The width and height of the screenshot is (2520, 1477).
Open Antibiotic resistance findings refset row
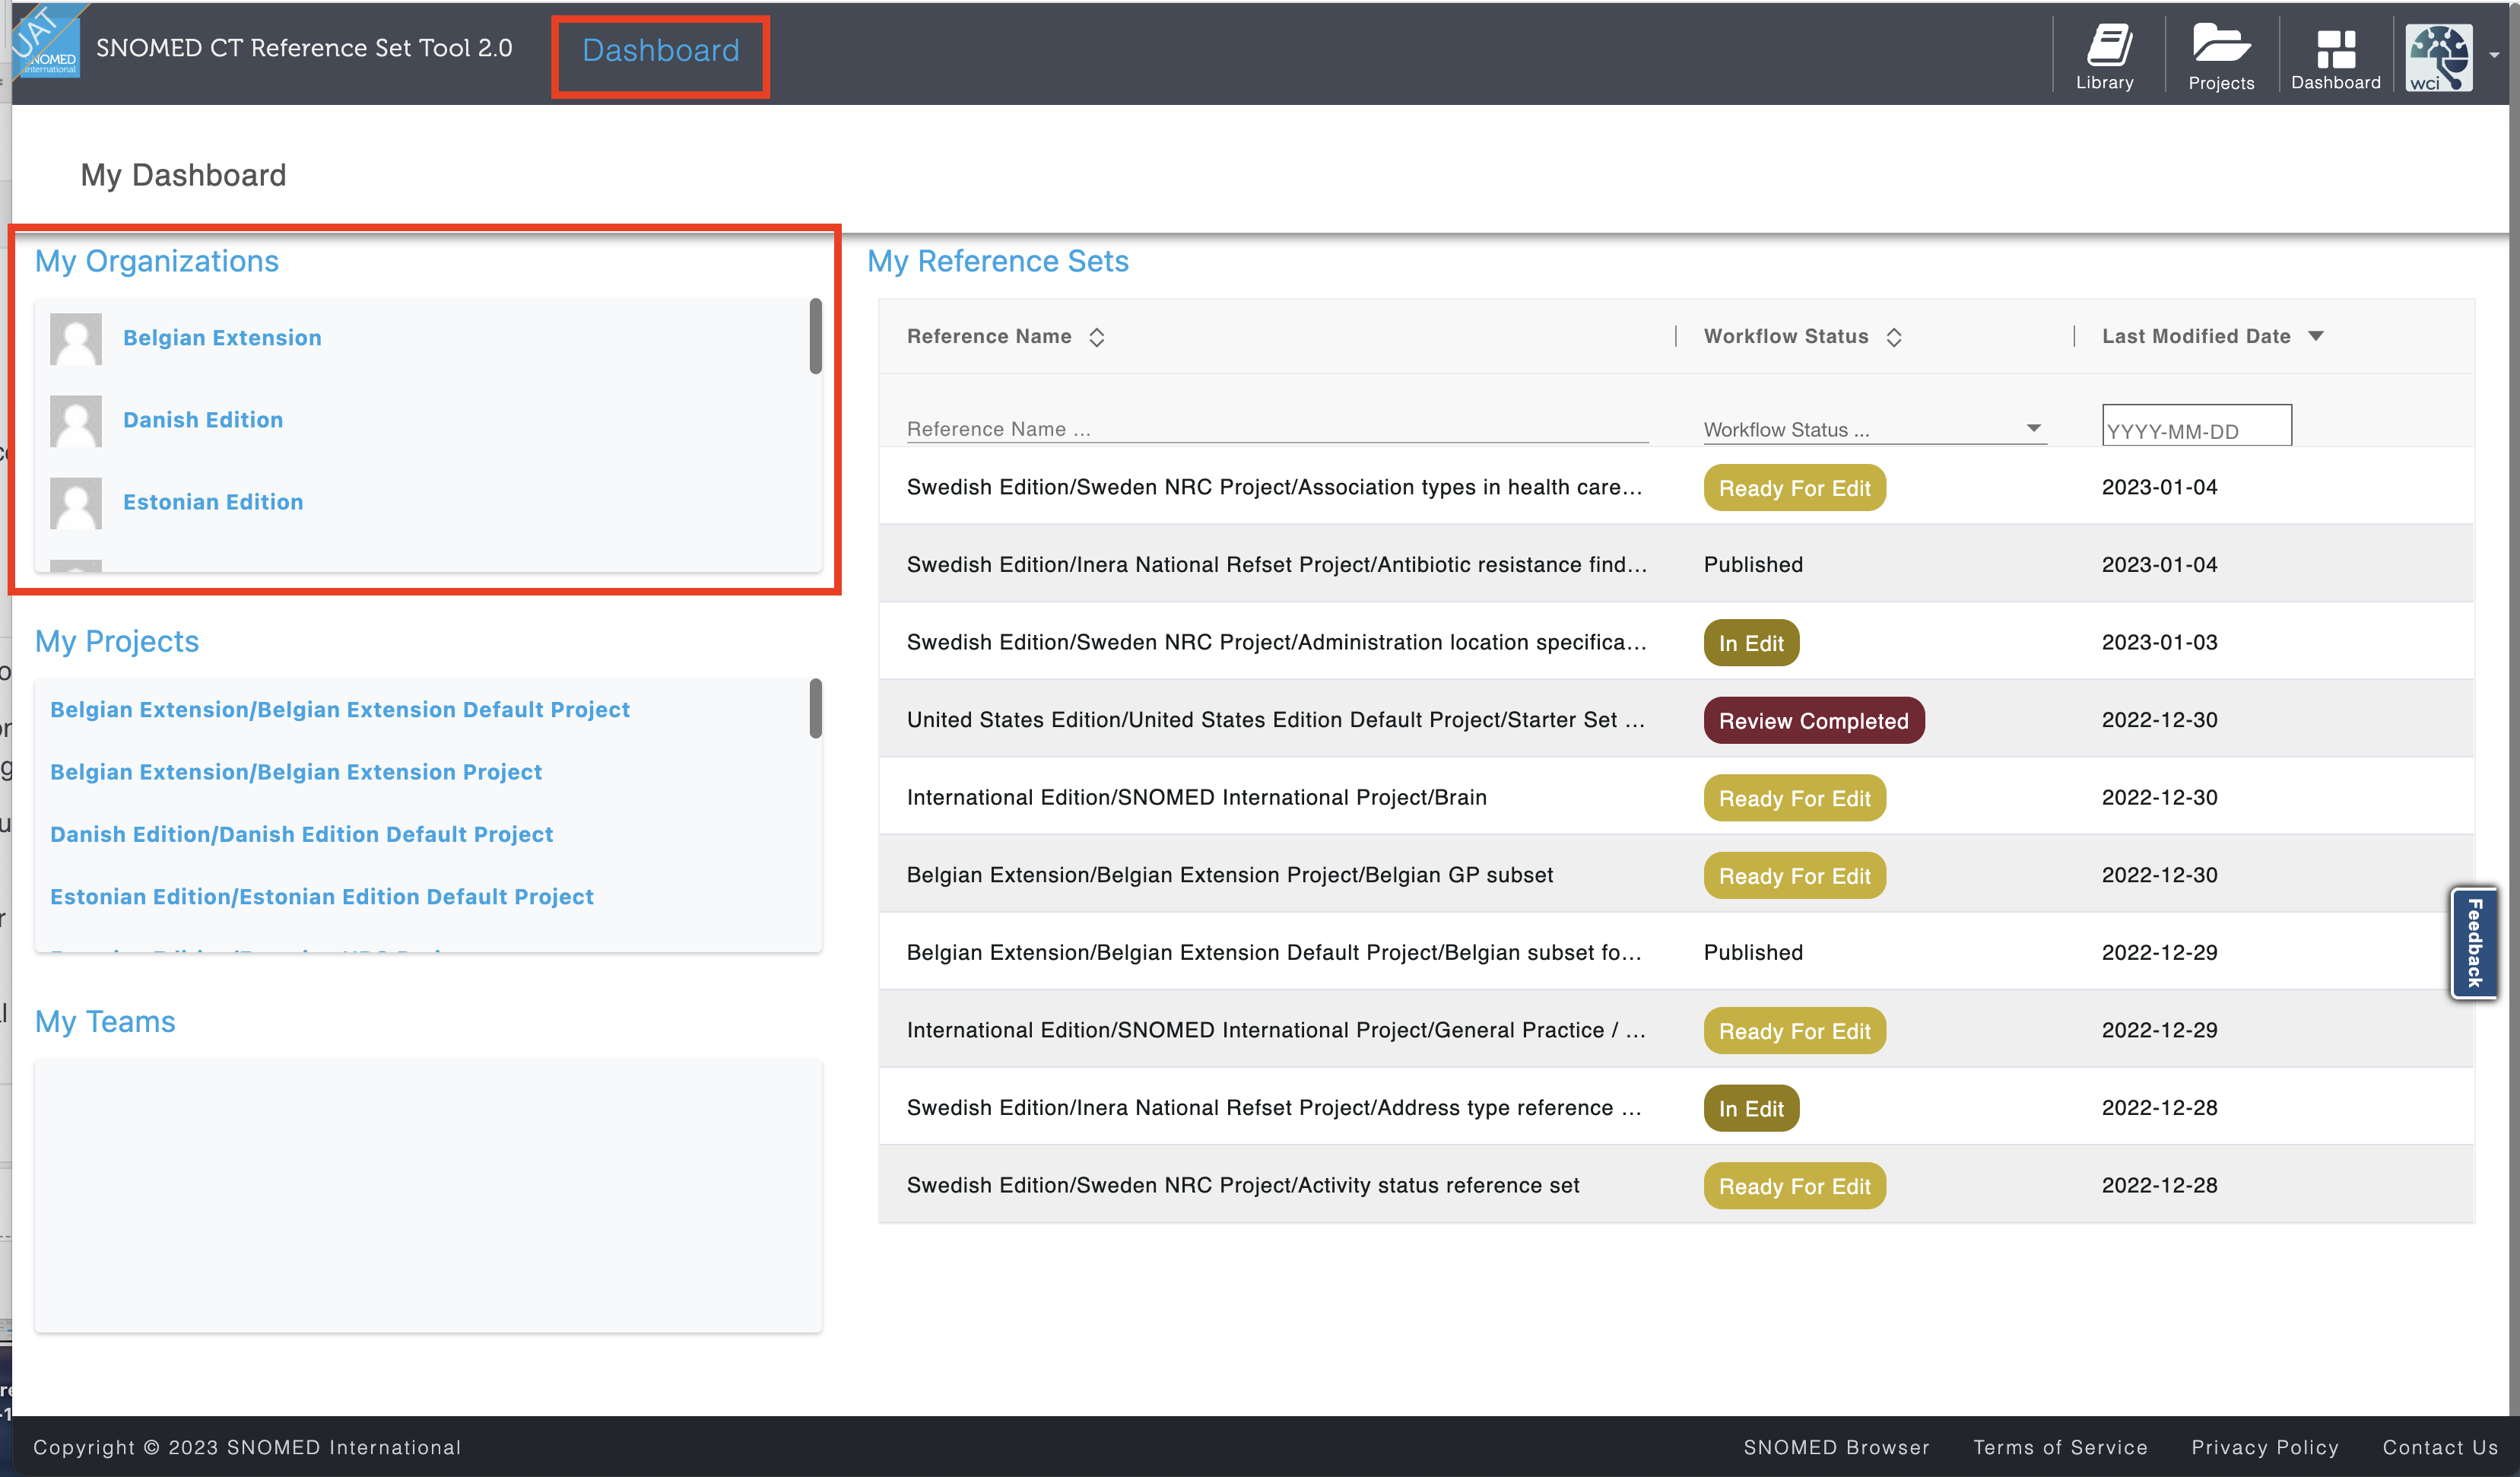[x=1276, y=565]
